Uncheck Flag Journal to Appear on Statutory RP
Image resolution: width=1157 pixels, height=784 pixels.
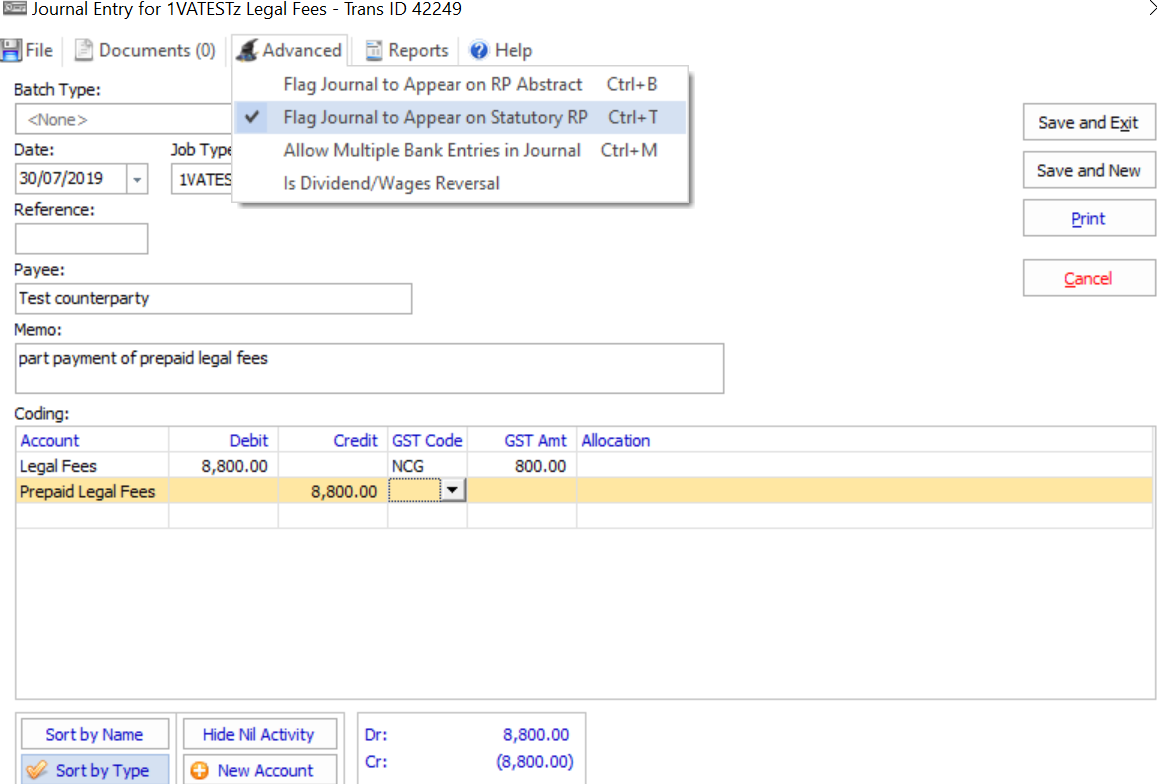[435, 118]
